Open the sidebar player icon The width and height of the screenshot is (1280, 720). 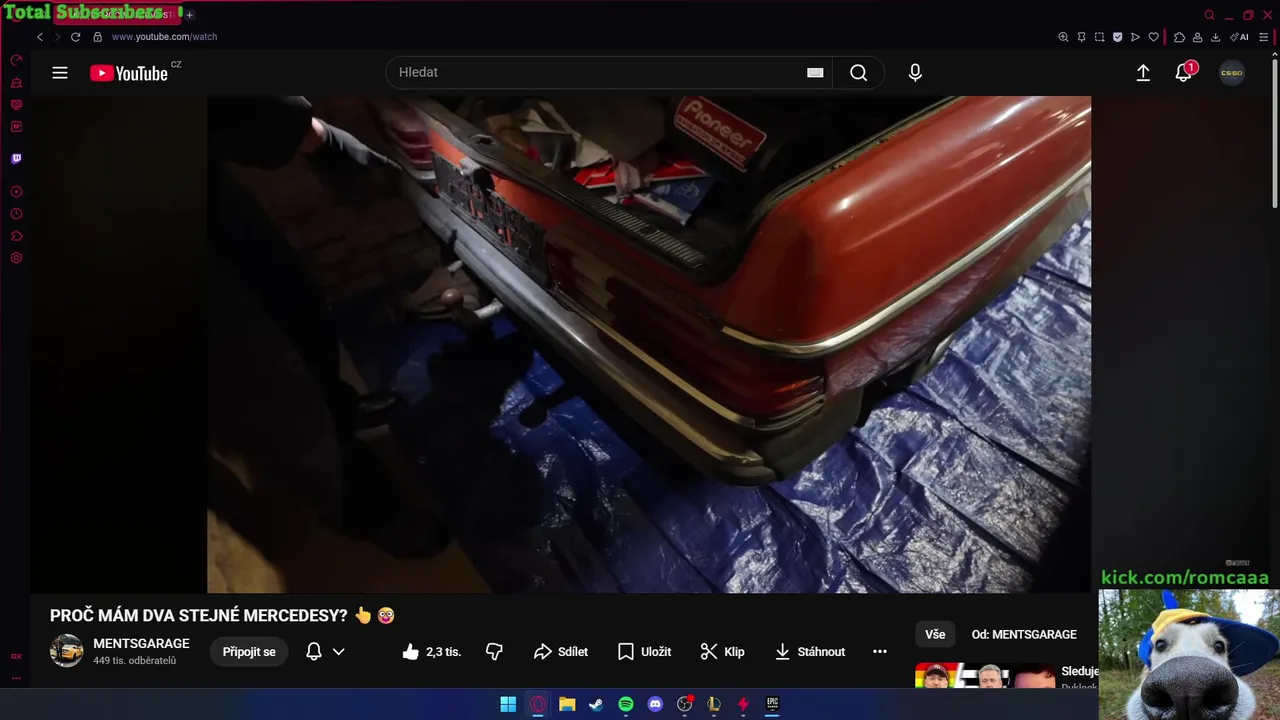tap(16, 191)
